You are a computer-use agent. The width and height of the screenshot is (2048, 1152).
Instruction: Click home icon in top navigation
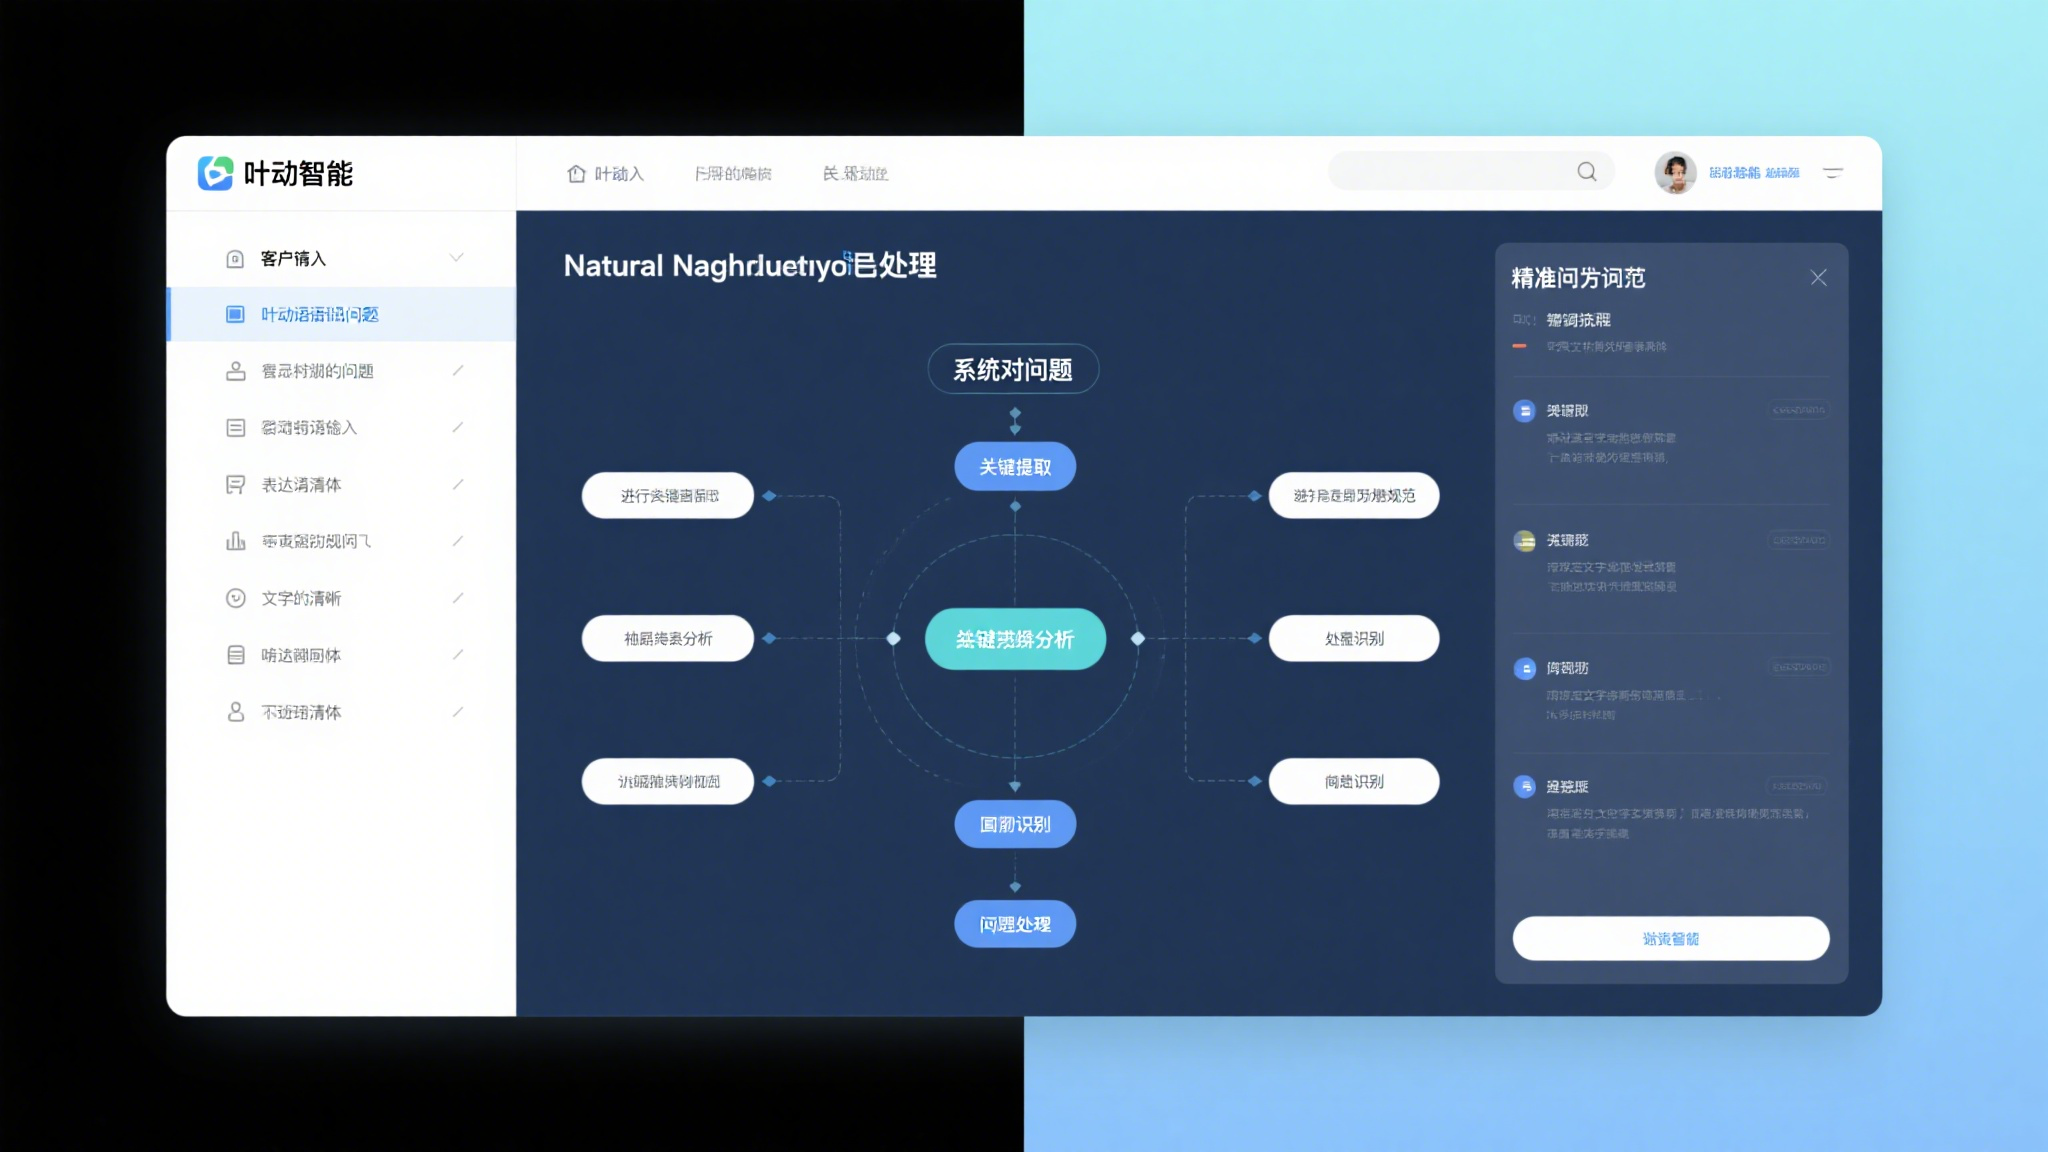pos(576,174)
